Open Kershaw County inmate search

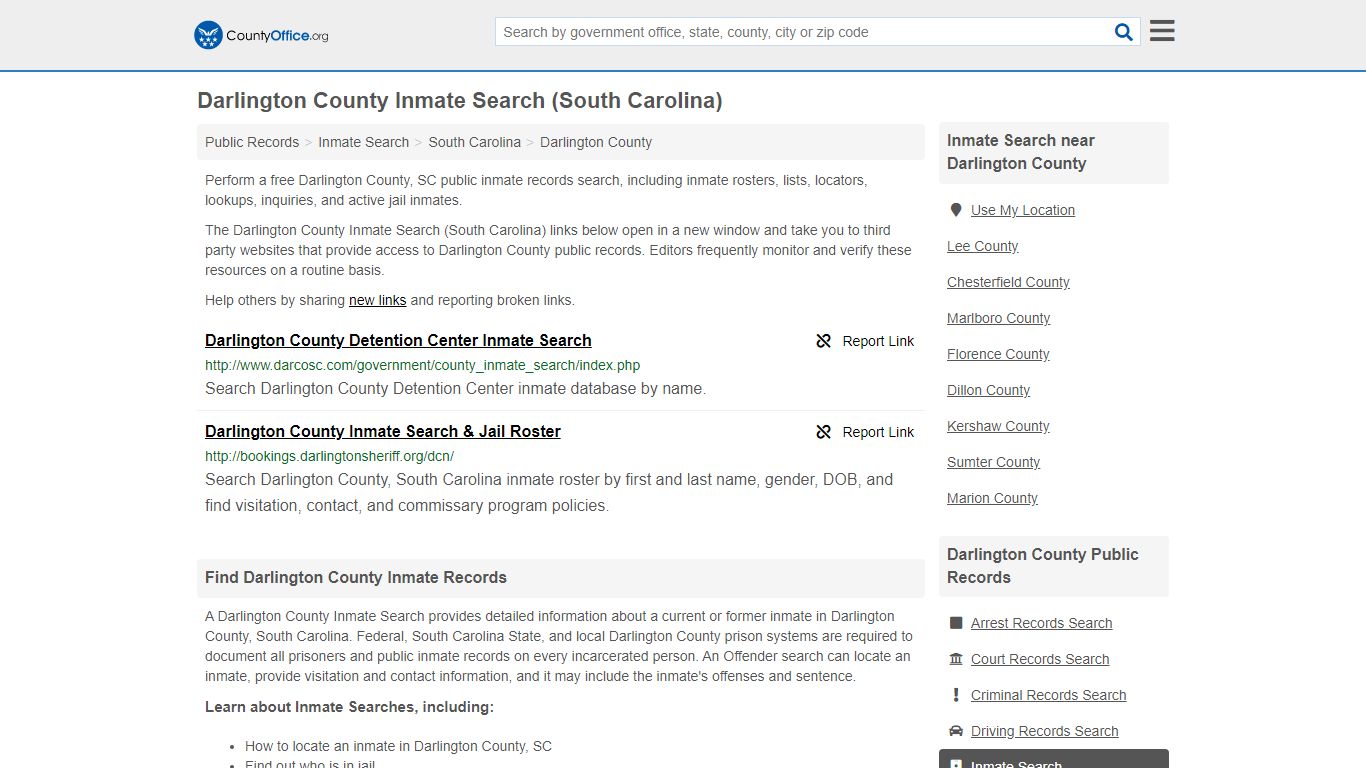(998, 426)
